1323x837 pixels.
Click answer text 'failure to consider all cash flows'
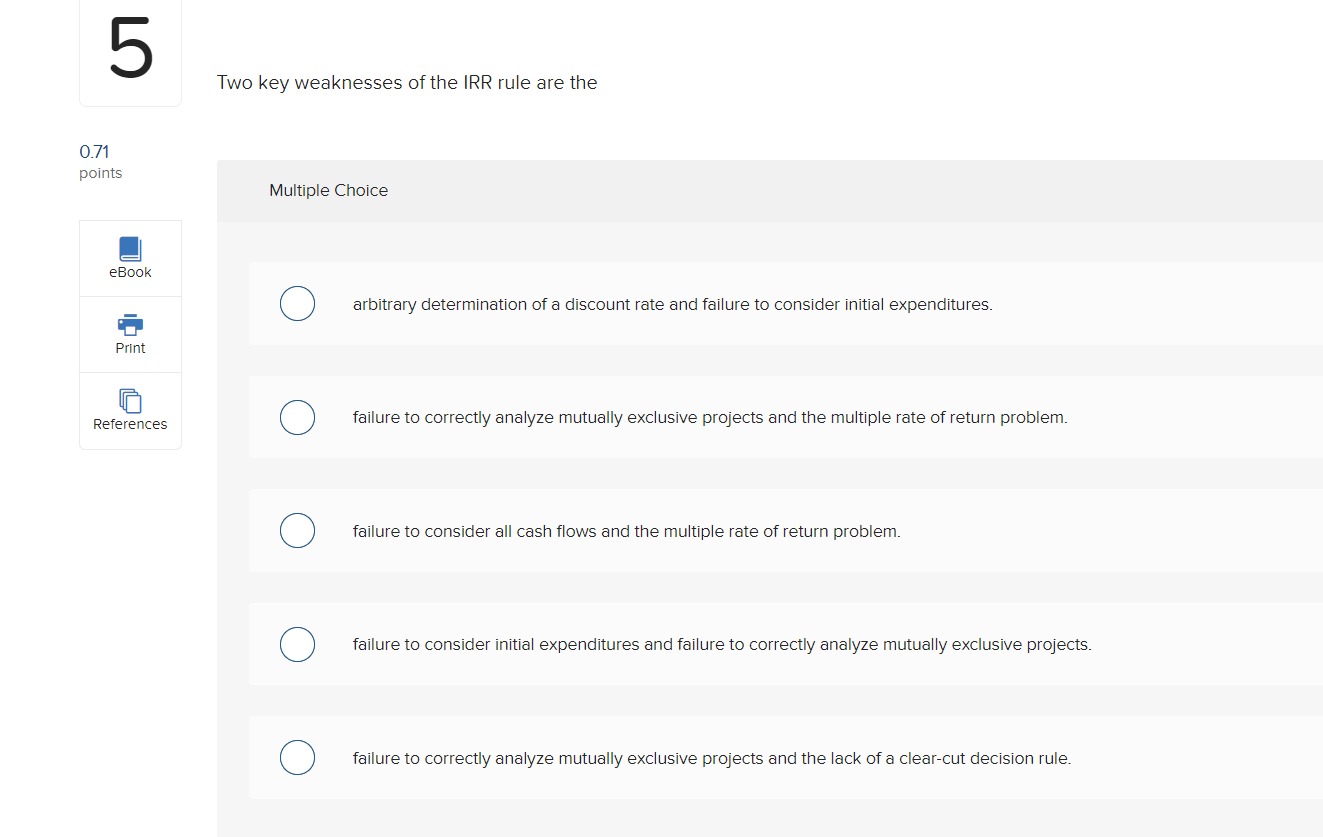pyautogui.click(x=626, y=531)
